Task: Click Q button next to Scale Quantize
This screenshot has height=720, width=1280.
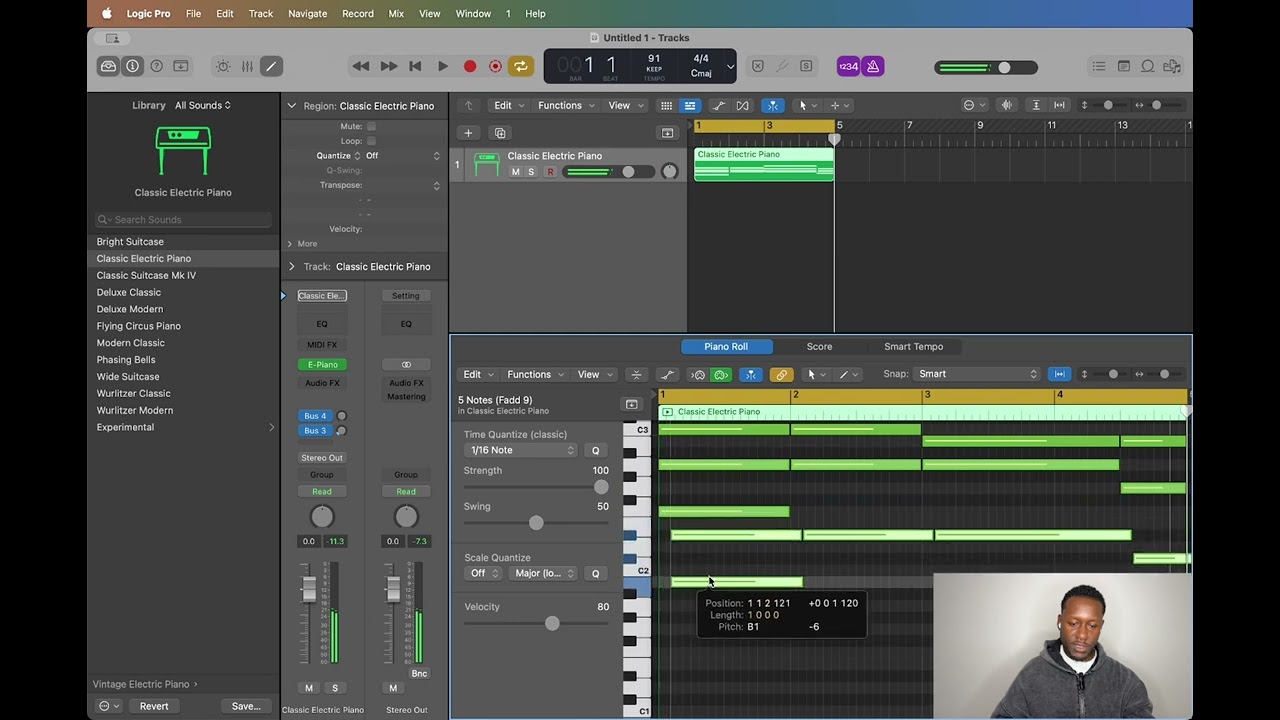Action: tap(595, 573)
